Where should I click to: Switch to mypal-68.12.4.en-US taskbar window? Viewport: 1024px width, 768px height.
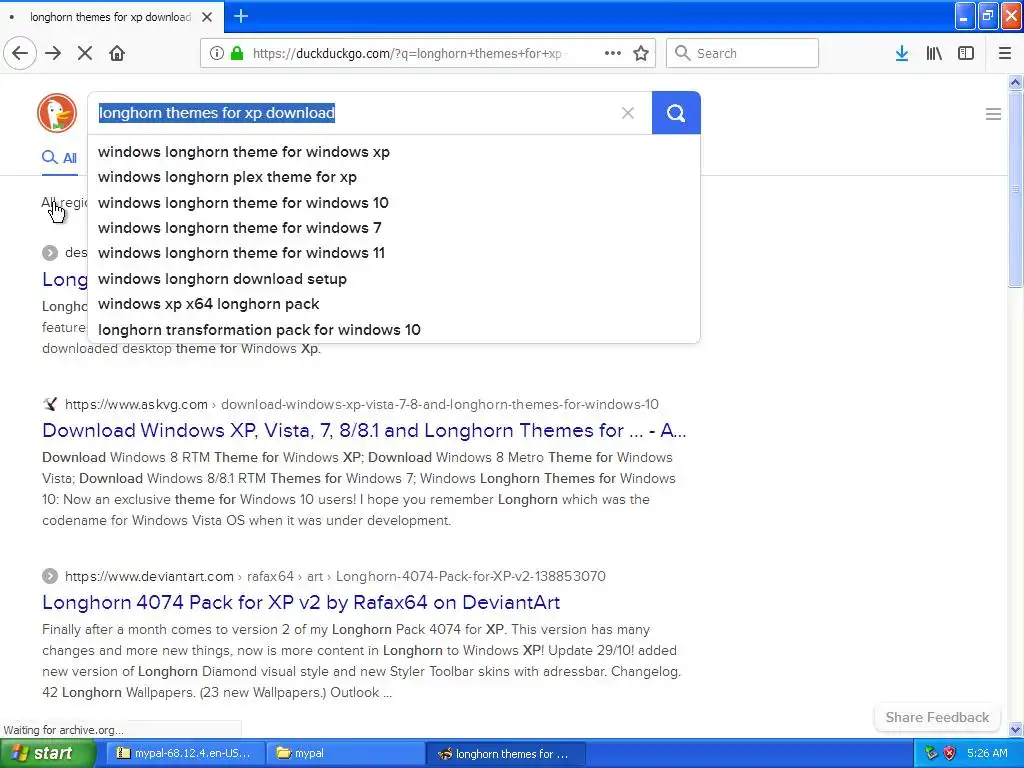tap(184, 753)
